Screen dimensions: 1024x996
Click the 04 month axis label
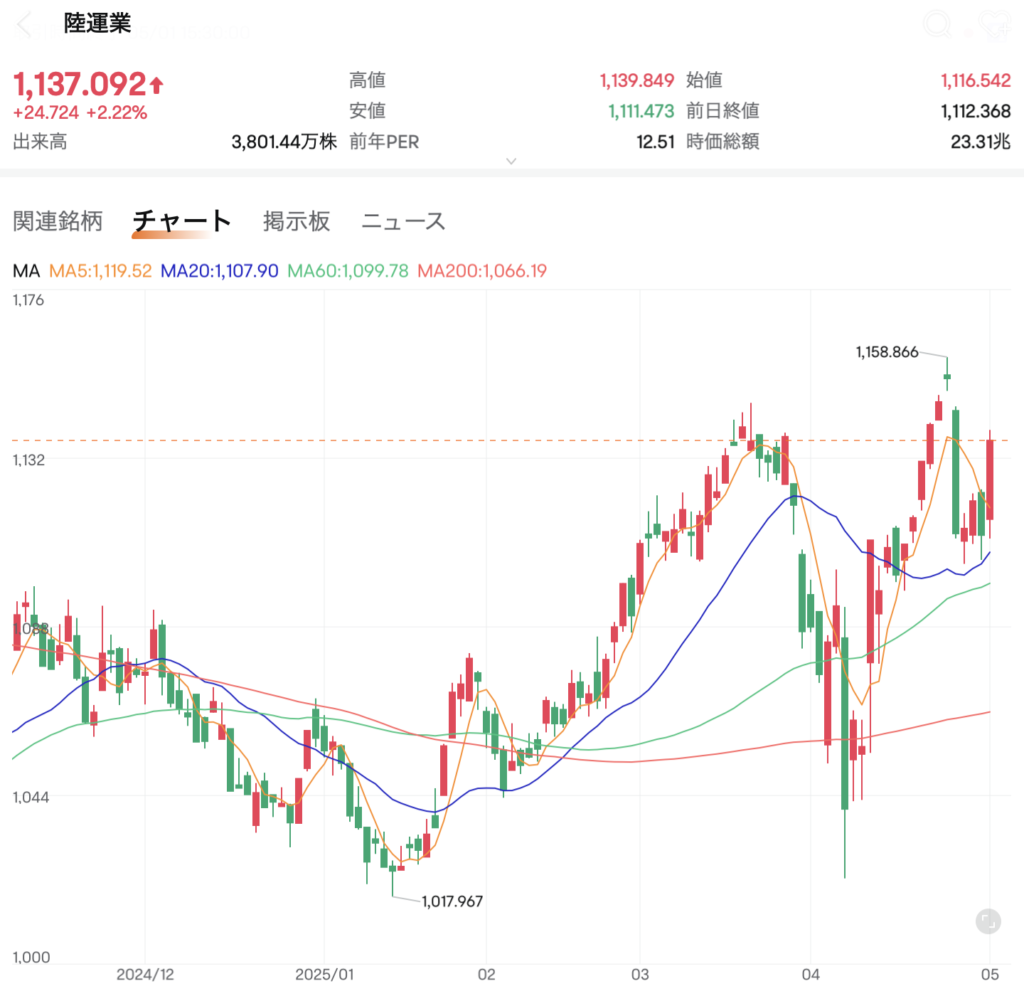click(810, 974)
